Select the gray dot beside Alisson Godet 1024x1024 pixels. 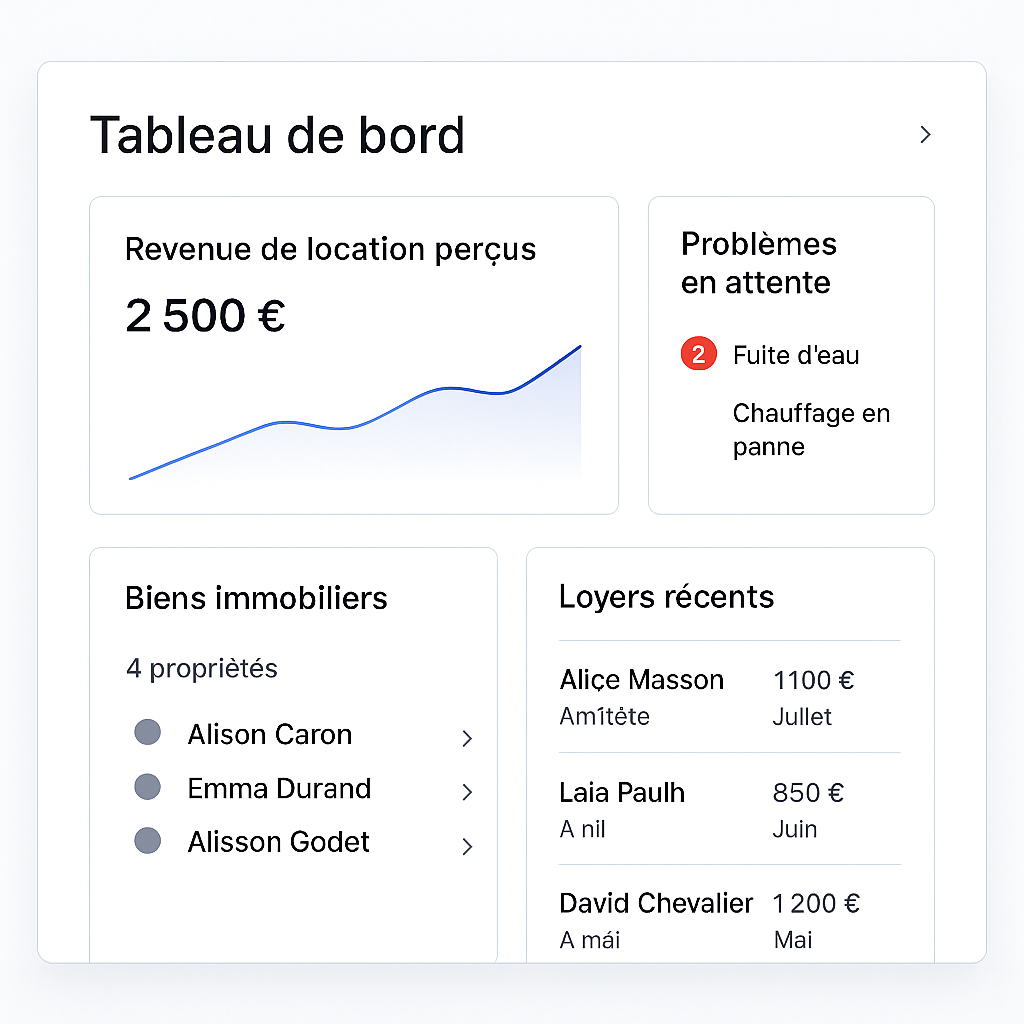click(x=147, y=840)
